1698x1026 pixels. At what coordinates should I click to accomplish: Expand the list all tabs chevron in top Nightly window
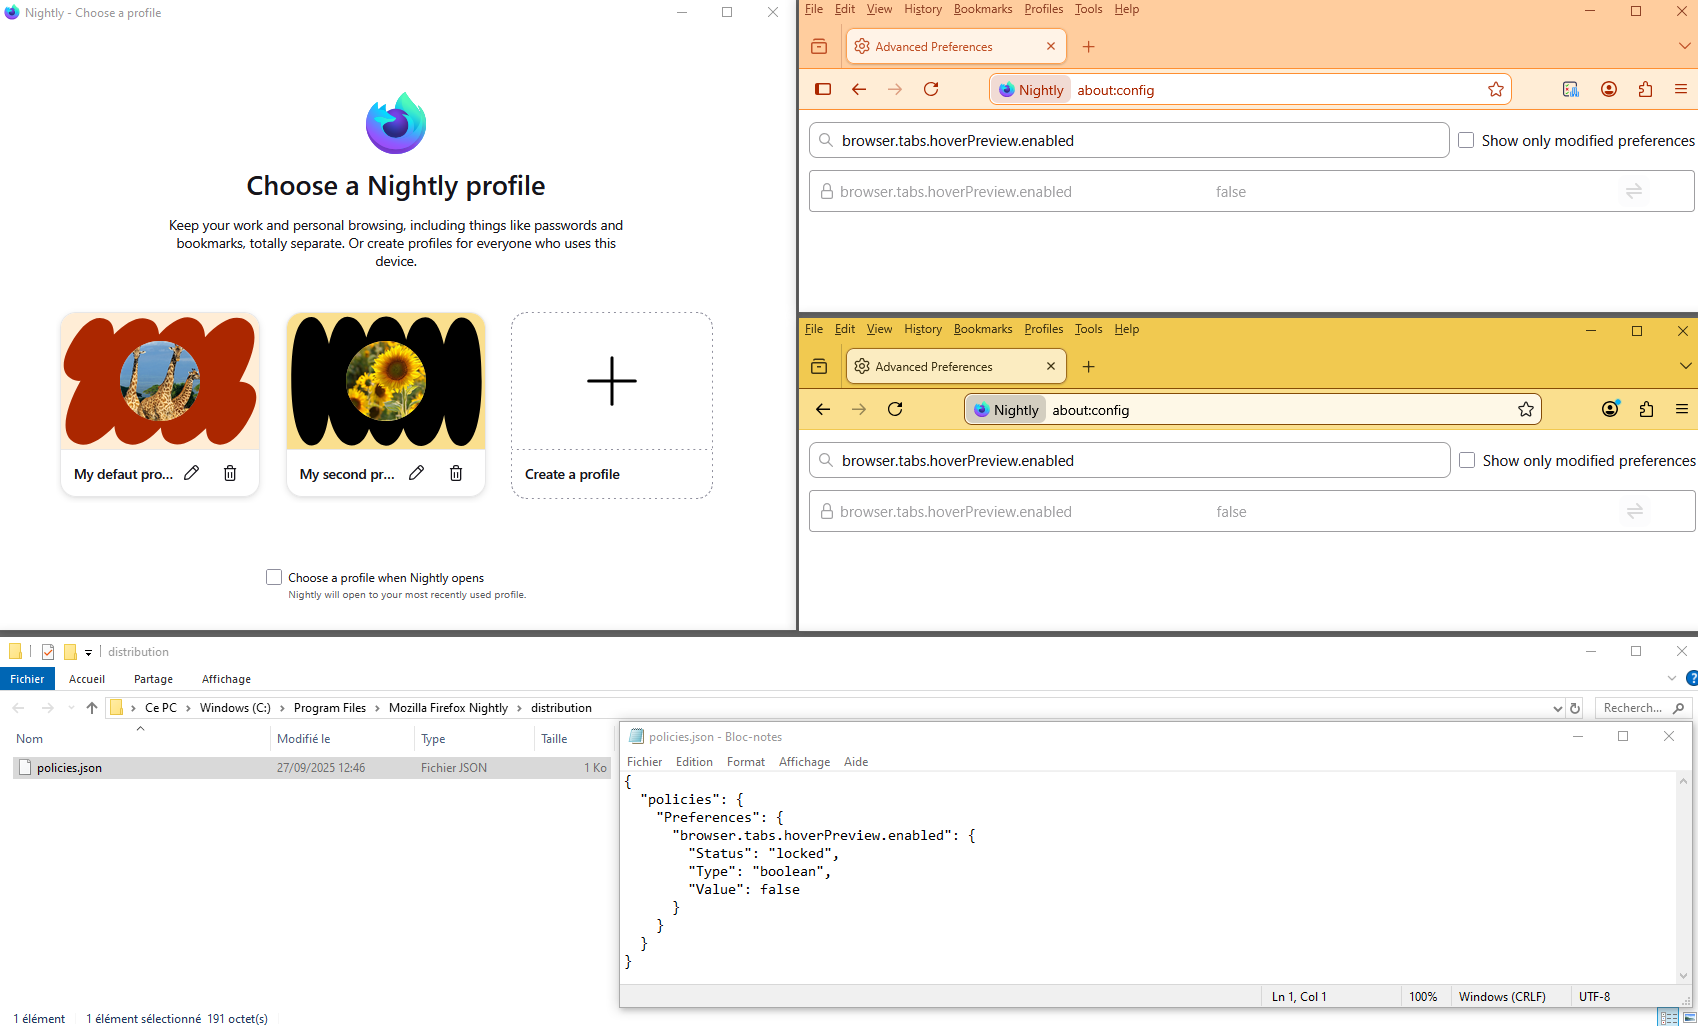1685,46
